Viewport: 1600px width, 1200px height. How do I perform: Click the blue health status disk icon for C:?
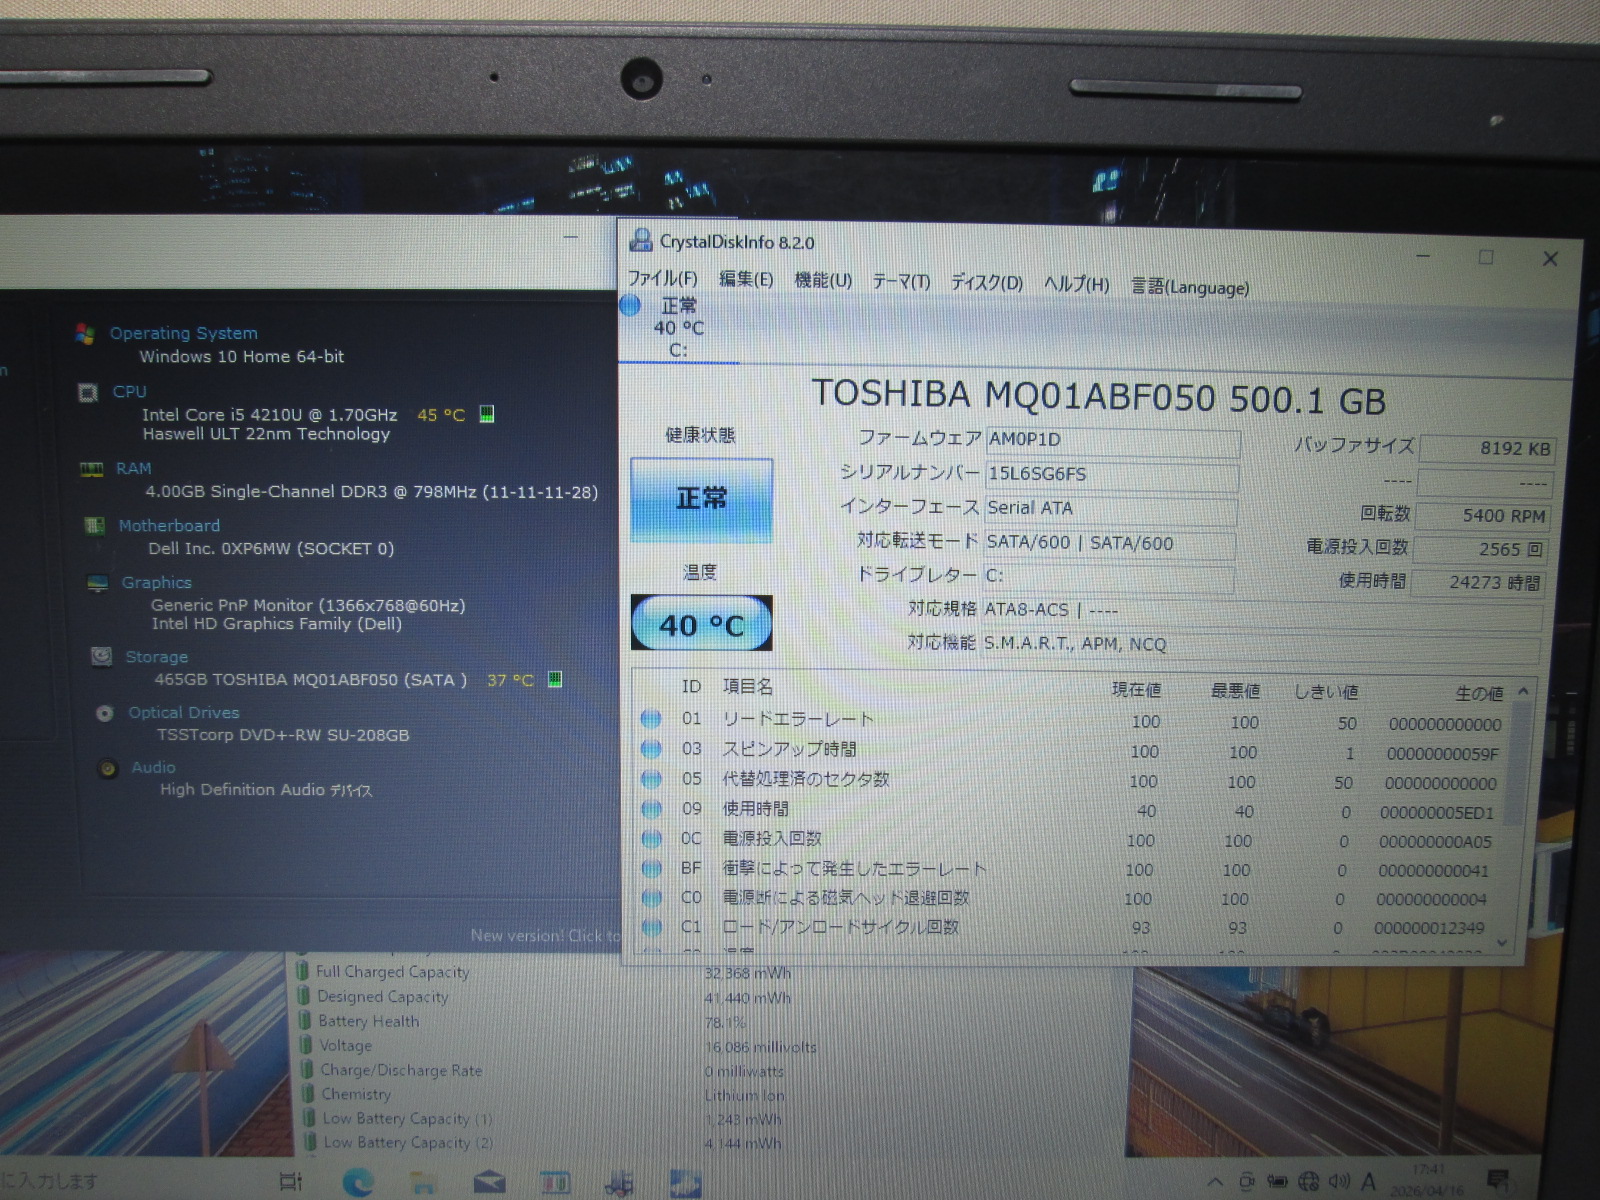pyautogui.click(x=630, y=306)
